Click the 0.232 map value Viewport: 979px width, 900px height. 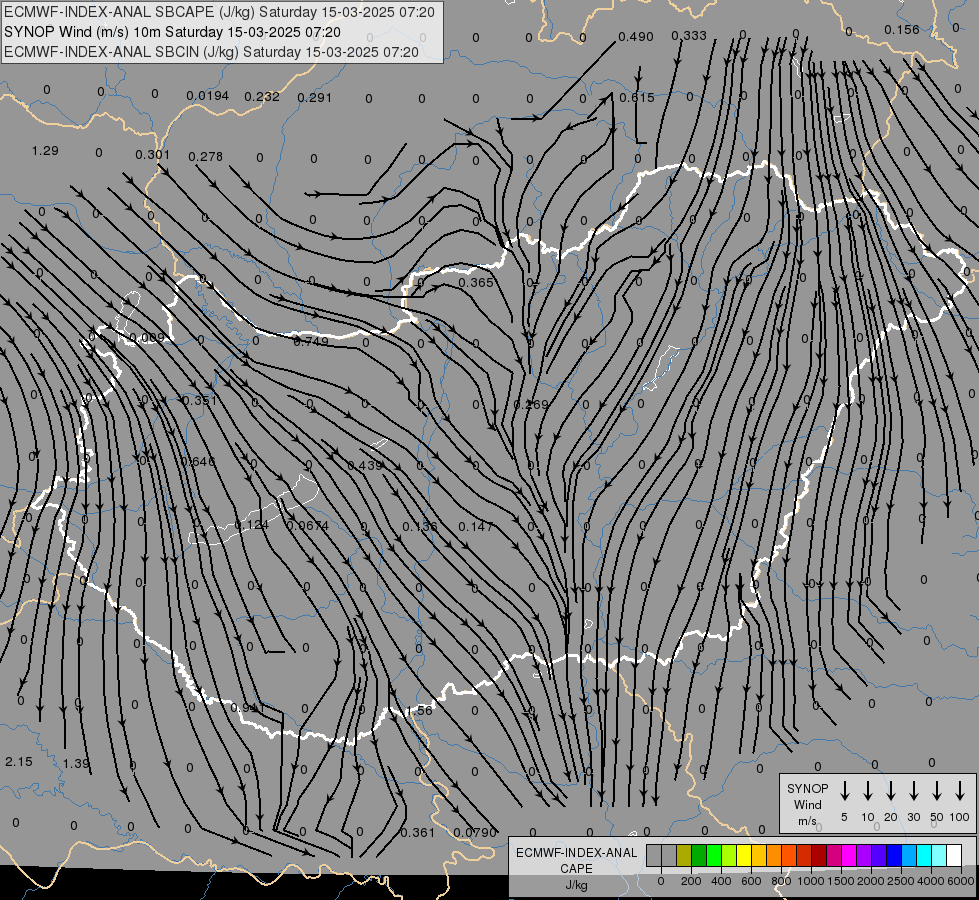point(262,96)
